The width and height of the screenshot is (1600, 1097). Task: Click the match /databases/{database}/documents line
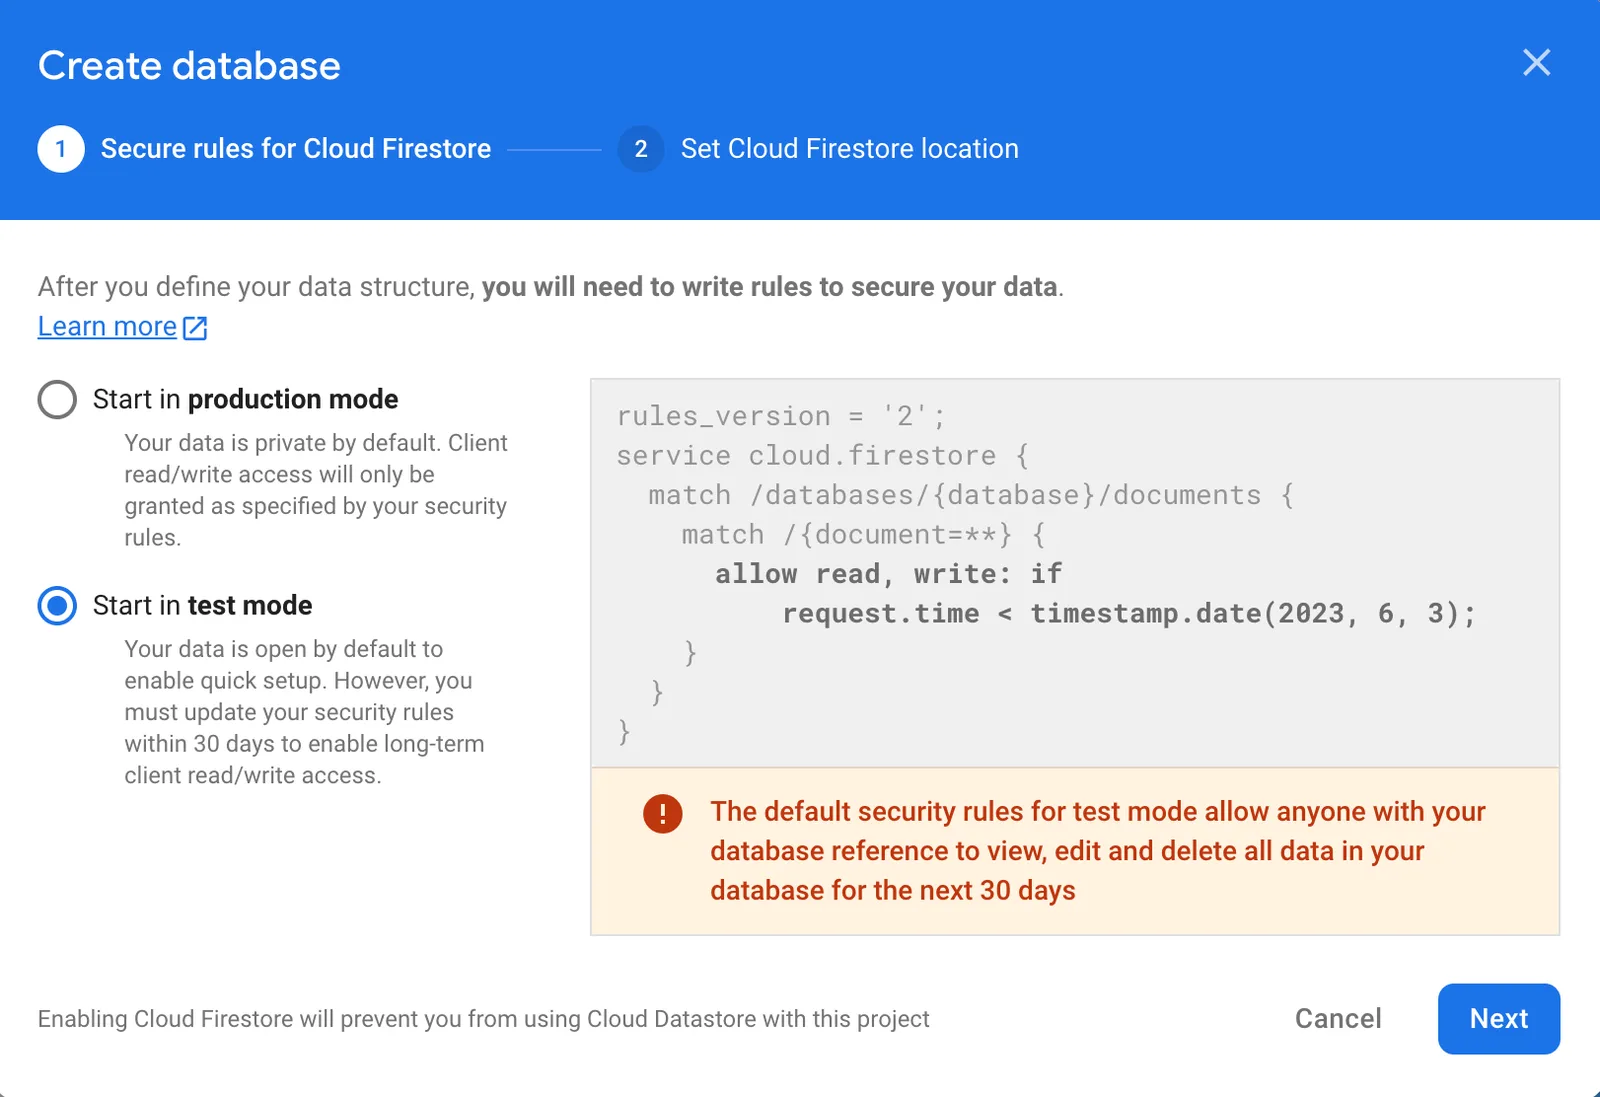tap(971, 495)
